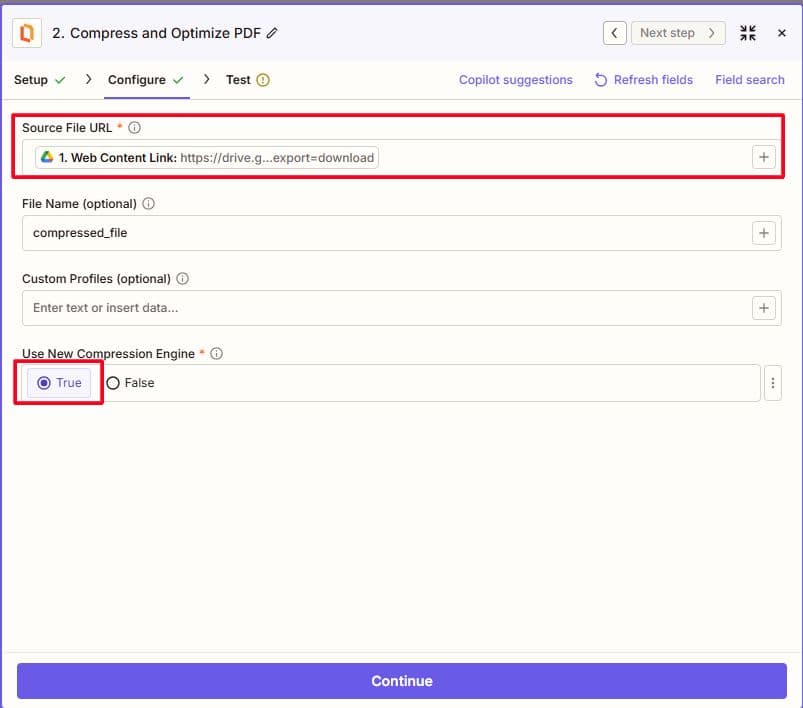Click info icon beside Source File URL
Image resolution: width=803 pixels, height=708 pixels.
coord(135,128)
